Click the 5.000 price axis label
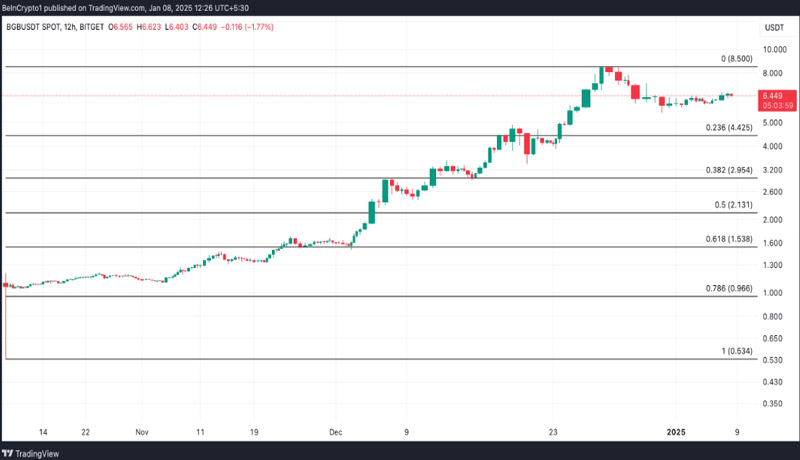The width and height of the screenshot is (800, 460). (x=772, y=123)
